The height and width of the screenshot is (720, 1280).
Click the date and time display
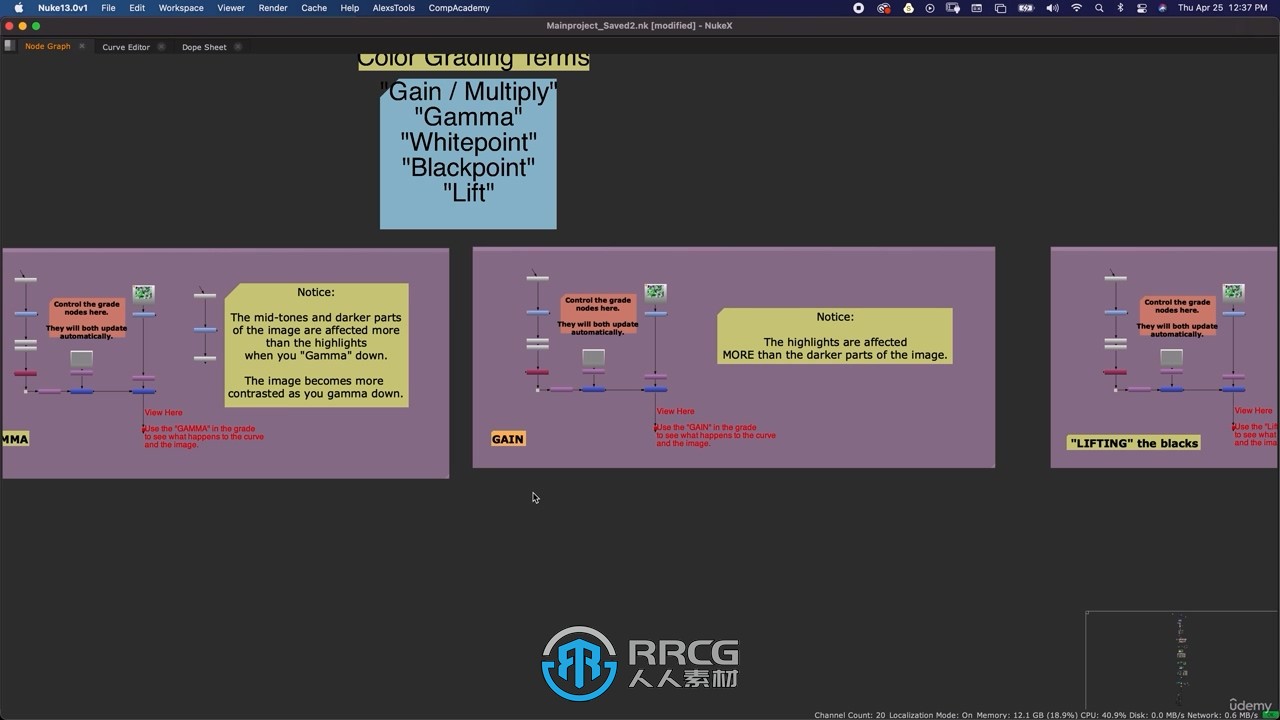tap(1222, 8)
